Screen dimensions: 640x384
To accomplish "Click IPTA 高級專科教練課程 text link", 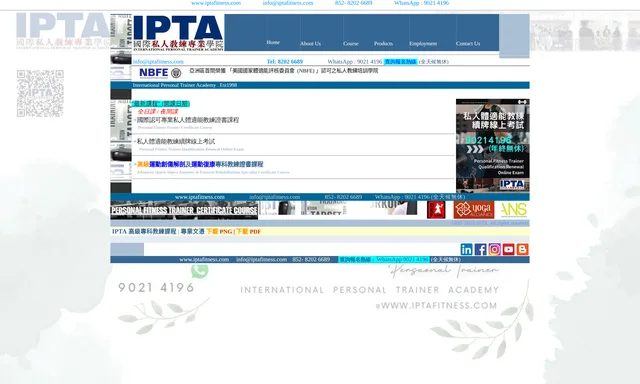I will (x=144, y=231).
